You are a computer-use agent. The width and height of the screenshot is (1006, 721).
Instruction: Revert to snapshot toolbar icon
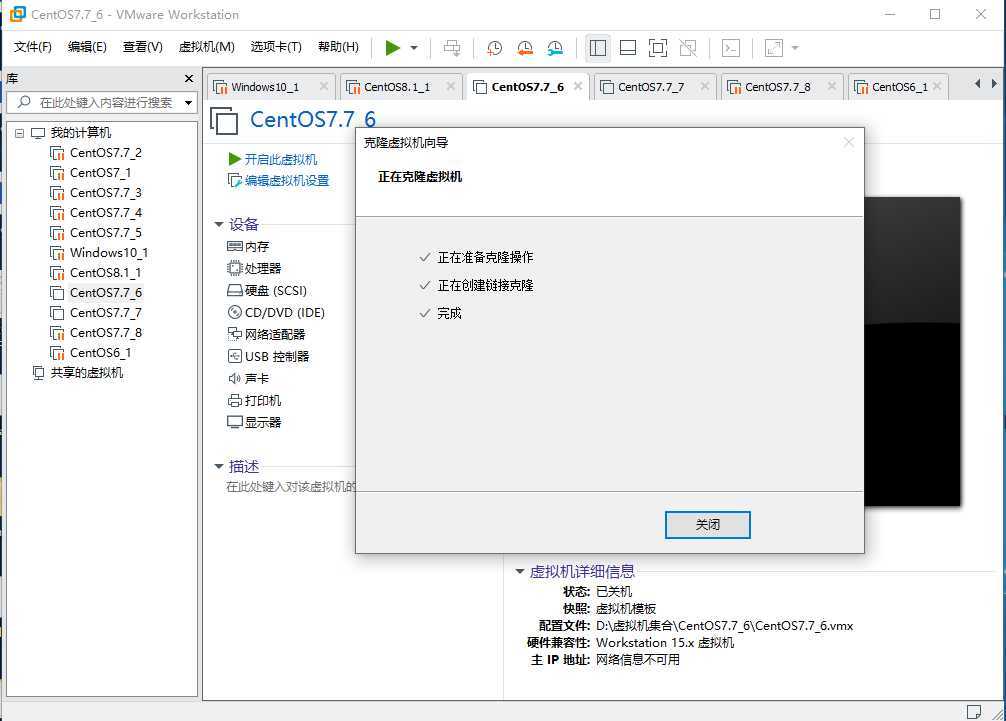[x=525, y=48]
